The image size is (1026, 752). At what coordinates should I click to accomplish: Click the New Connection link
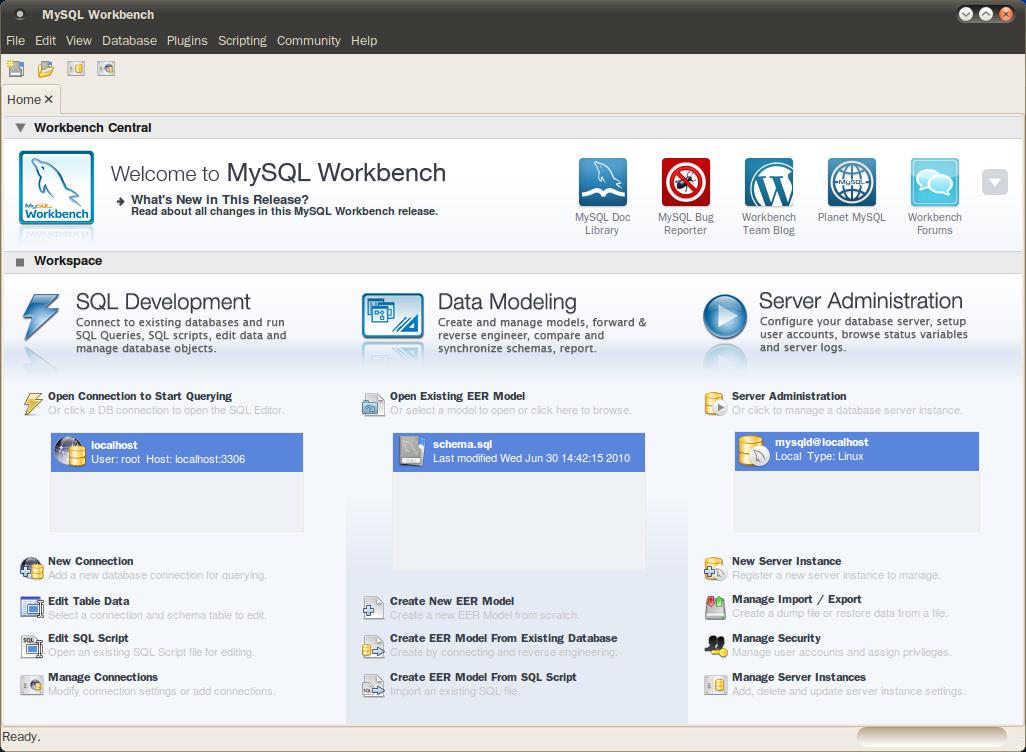click(91, 561)
